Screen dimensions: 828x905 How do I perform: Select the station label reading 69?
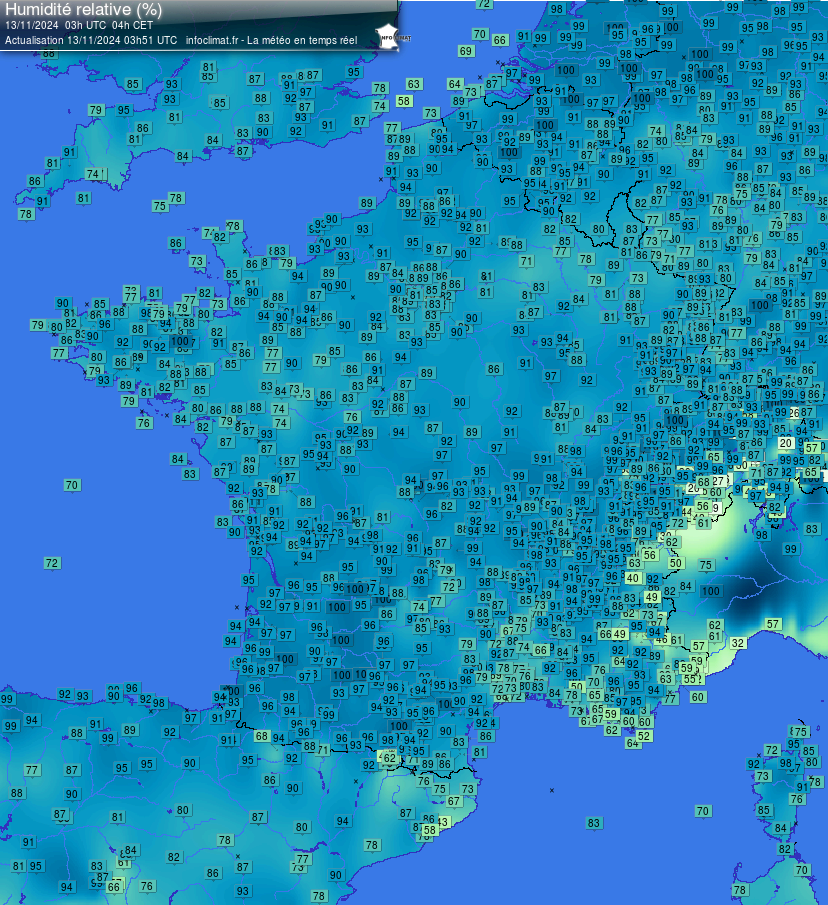(x=466, y=51)
